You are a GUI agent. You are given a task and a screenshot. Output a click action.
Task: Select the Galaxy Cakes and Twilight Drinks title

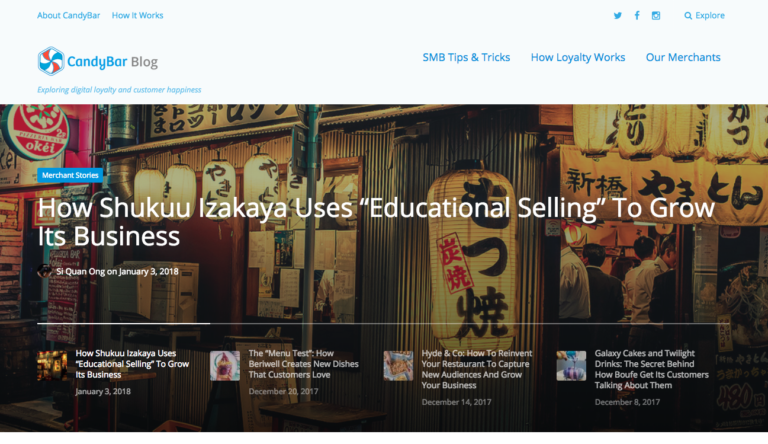(x=651, y=369)
